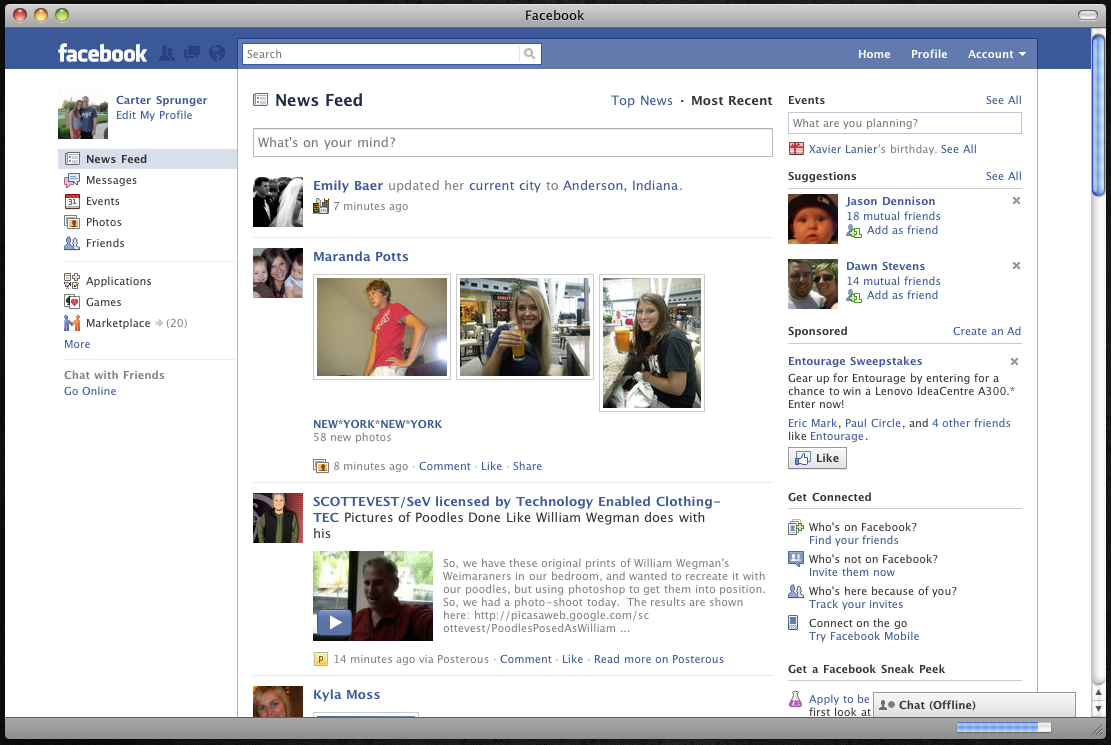This screenshot has width=1111, height=745.
Task: Click the search magnifier button
Action: (529, 54)
